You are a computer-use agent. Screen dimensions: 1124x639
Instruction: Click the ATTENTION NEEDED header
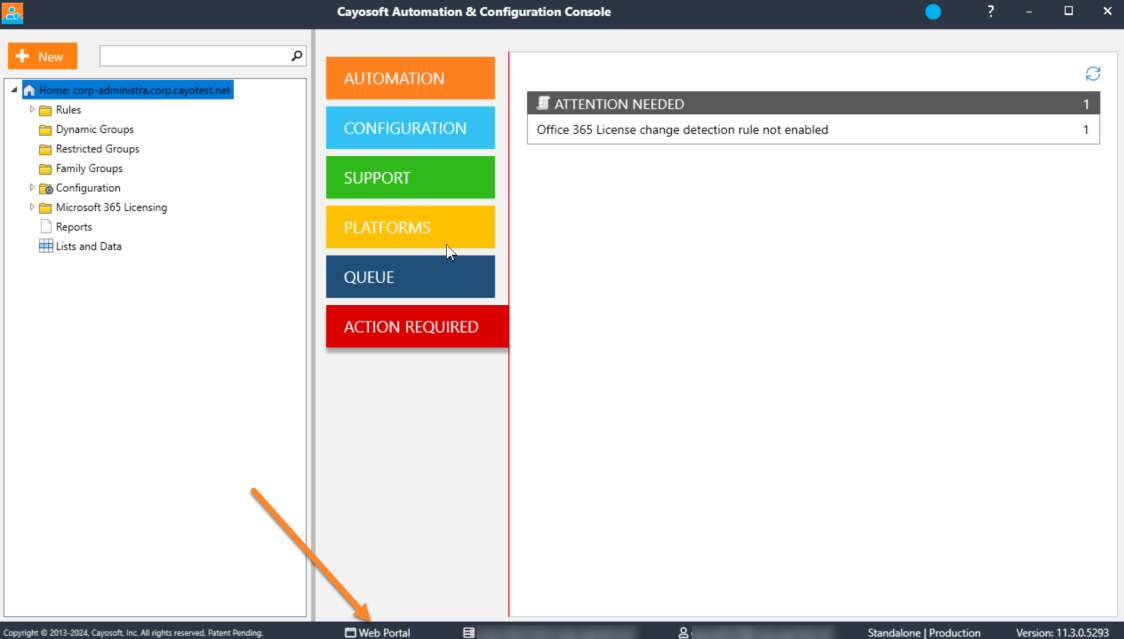click(x=813, y=103)
